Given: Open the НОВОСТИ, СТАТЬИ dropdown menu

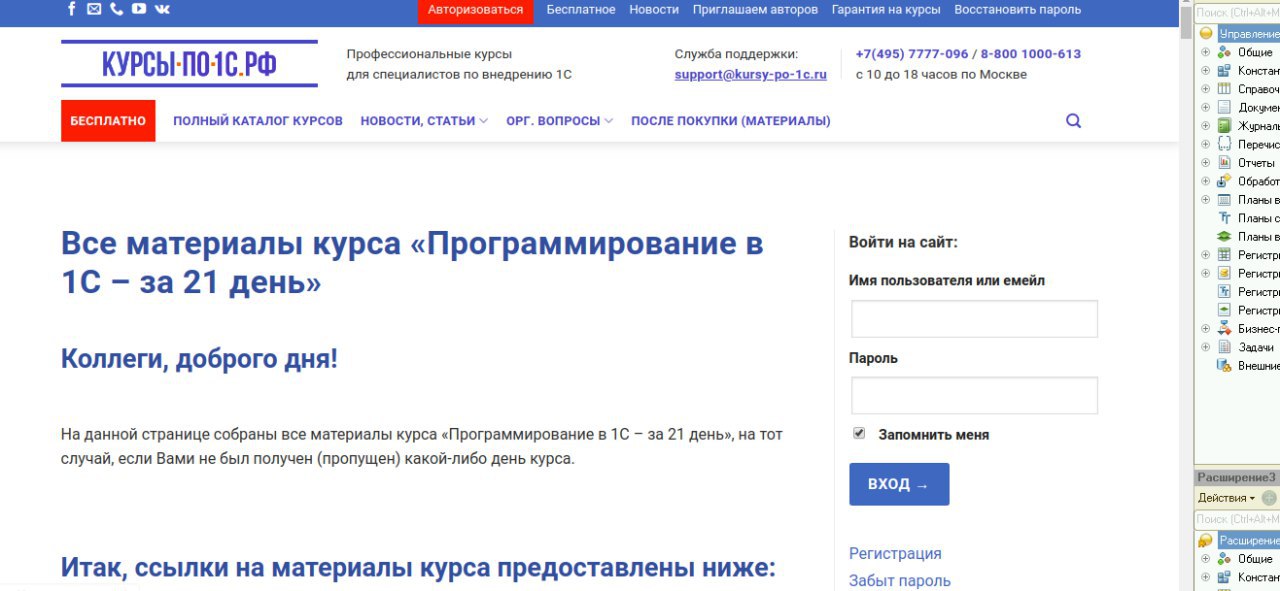Looking at the screenshot, I should (x=424, y=121).
